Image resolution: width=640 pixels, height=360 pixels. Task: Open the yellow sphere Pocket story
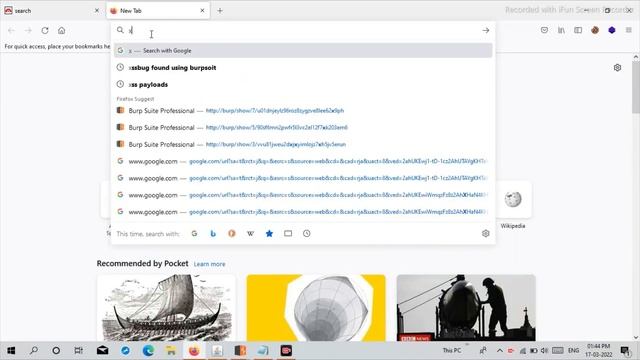[316, 308]
